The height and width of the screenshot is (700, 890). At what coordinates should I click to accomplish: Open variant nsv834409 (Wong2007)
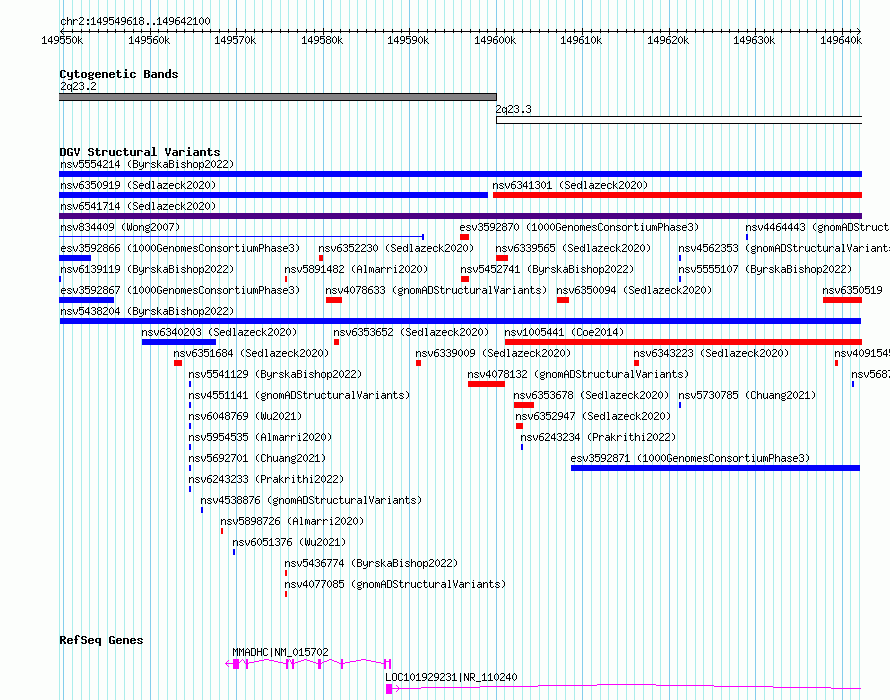120,228
